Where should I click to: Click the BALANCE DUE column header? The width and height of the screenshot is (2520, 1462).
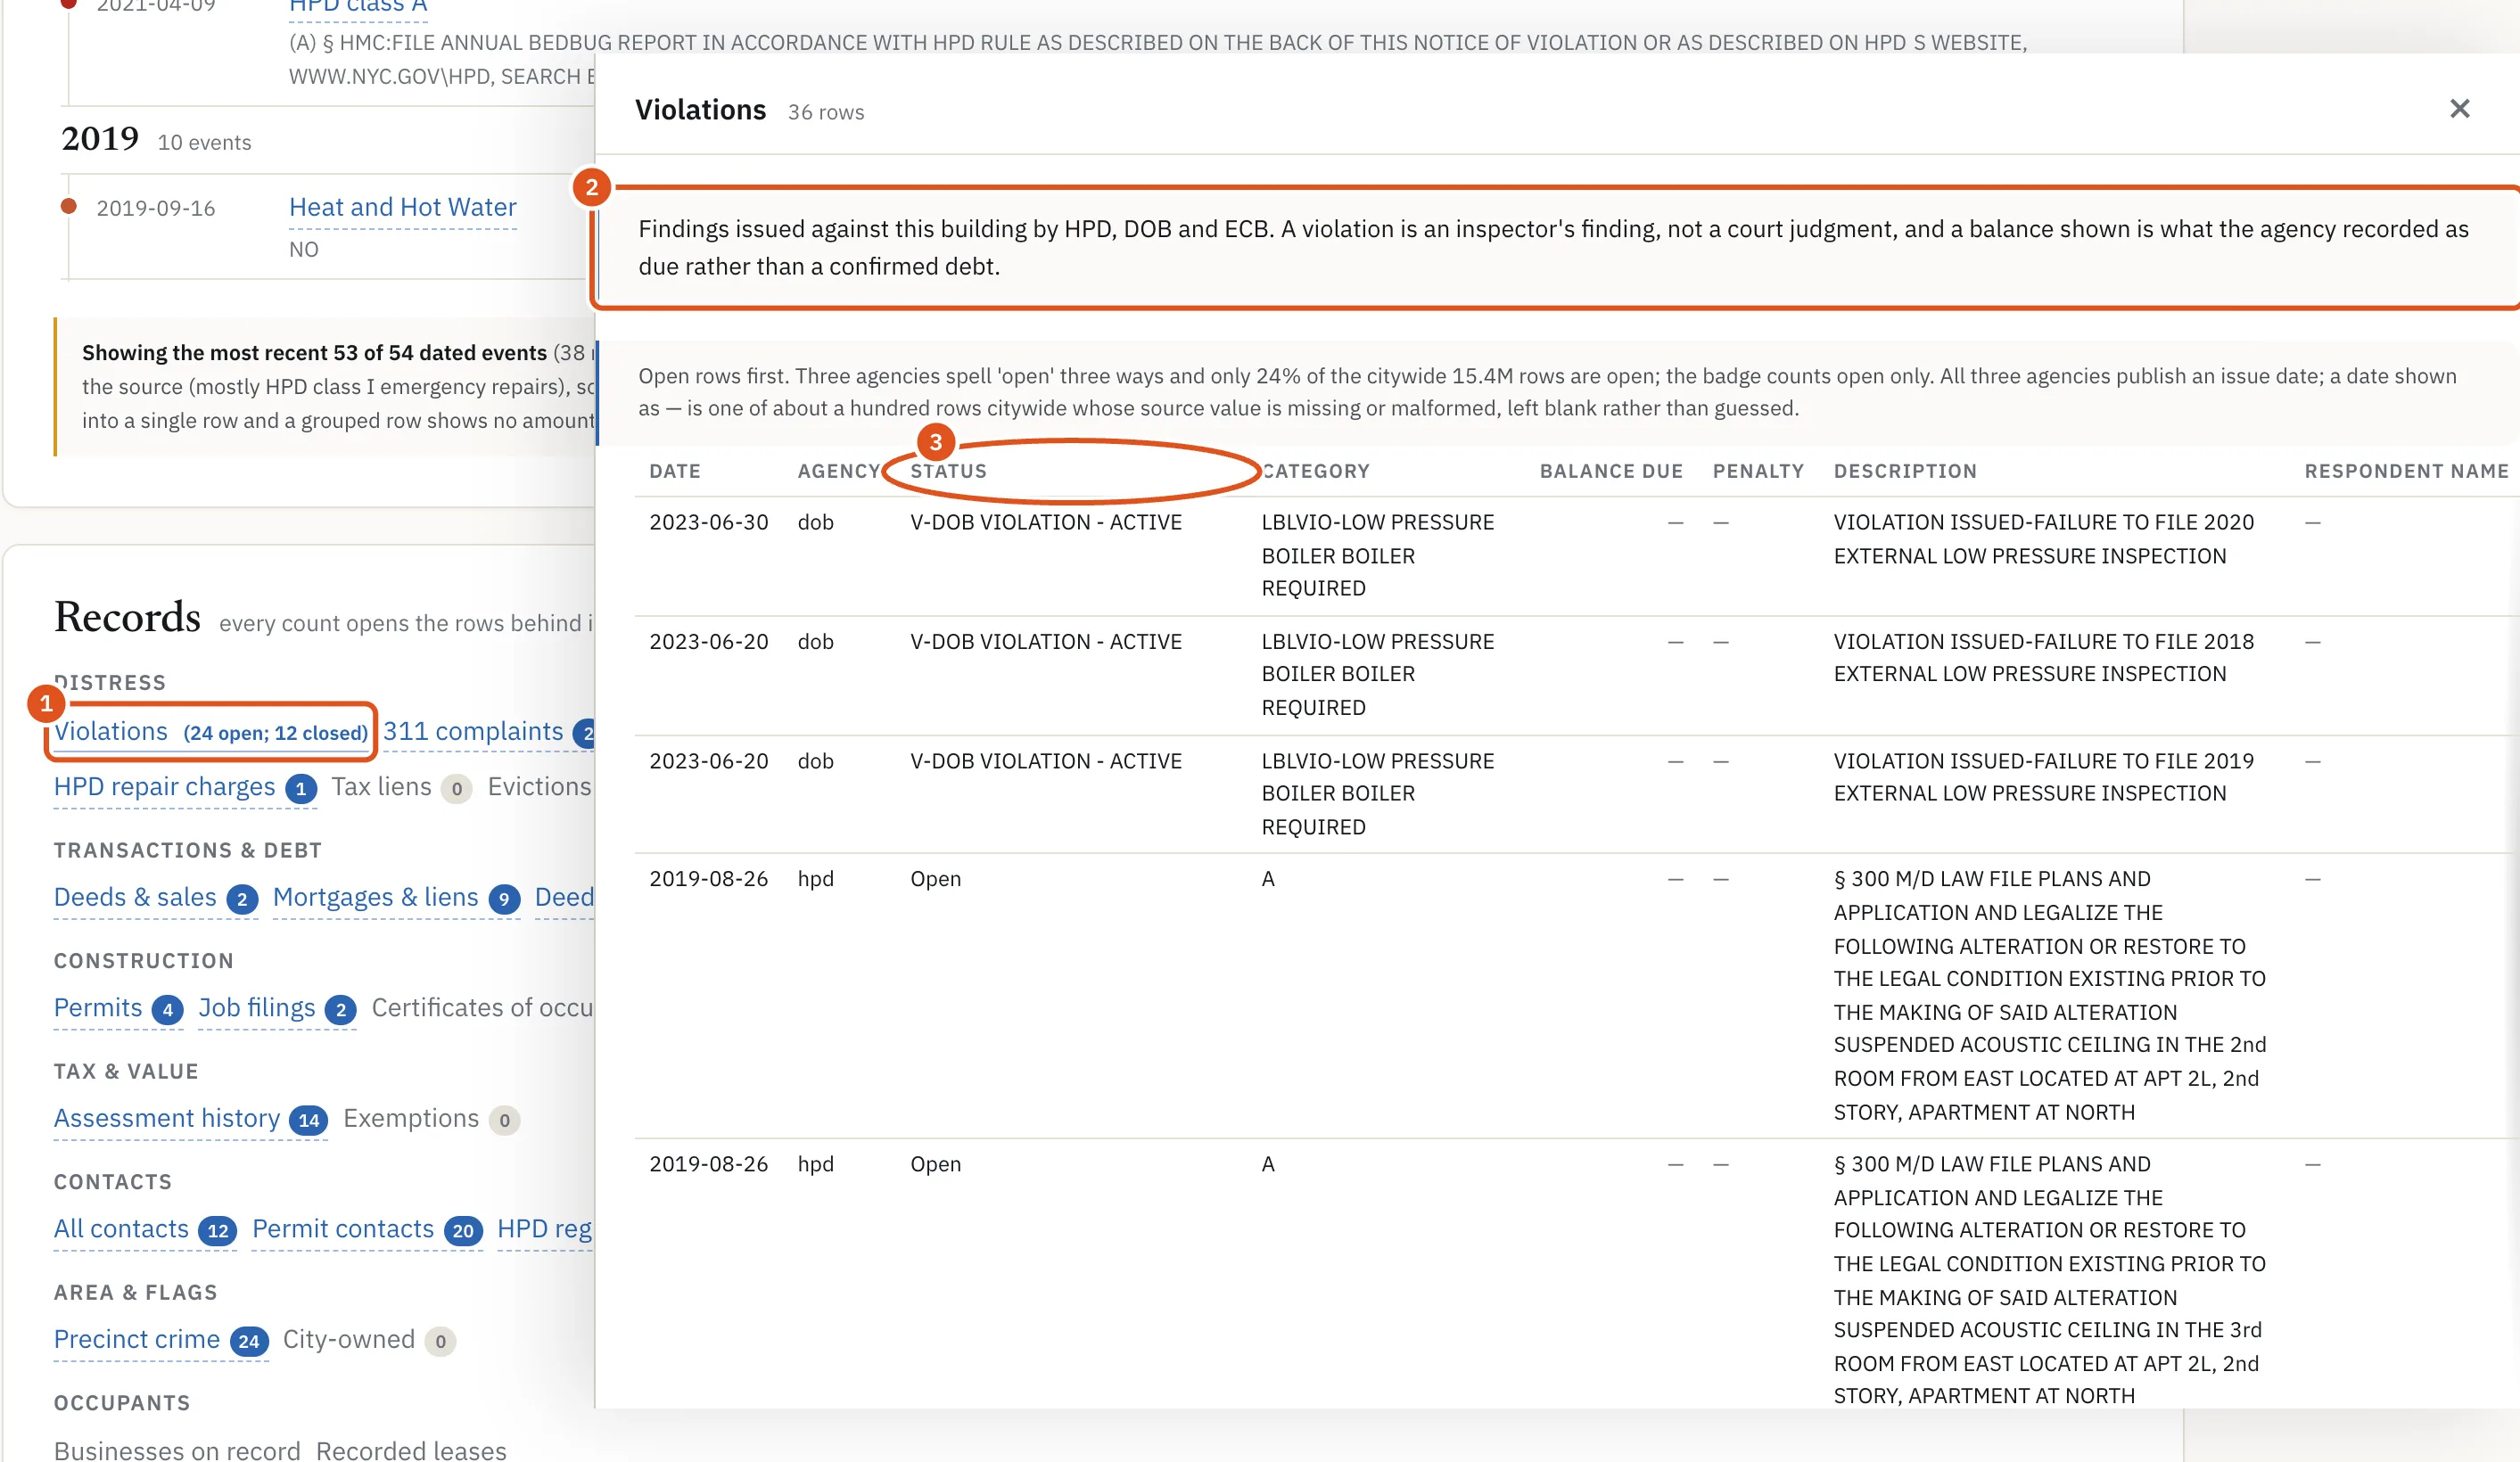coord(1611,471)
